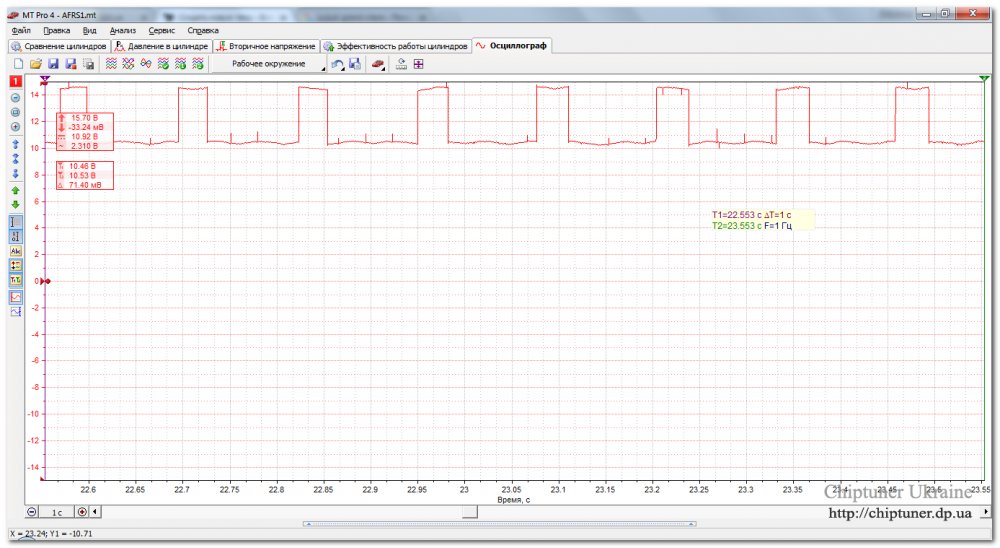This screenshot has width=1000, height=548.
Task: Click wavy lines with cross marks icon
Action: click(x=128, y=64)
